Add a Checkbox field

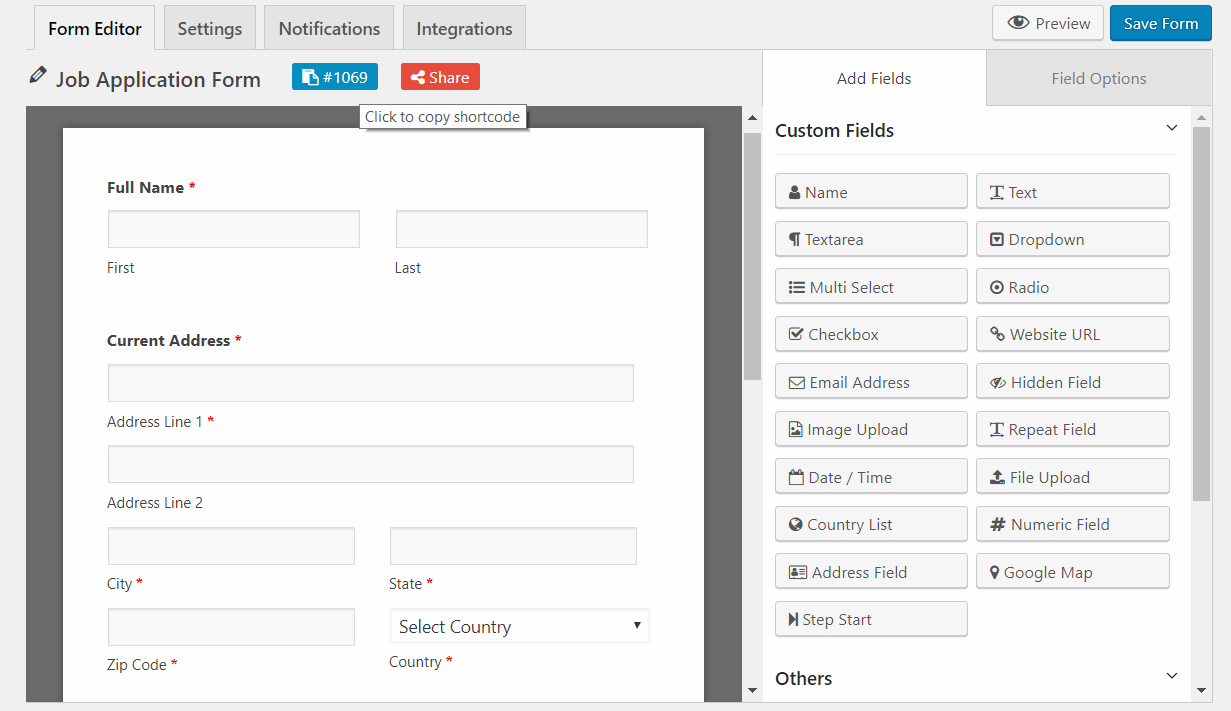click(x=870, y=333)
